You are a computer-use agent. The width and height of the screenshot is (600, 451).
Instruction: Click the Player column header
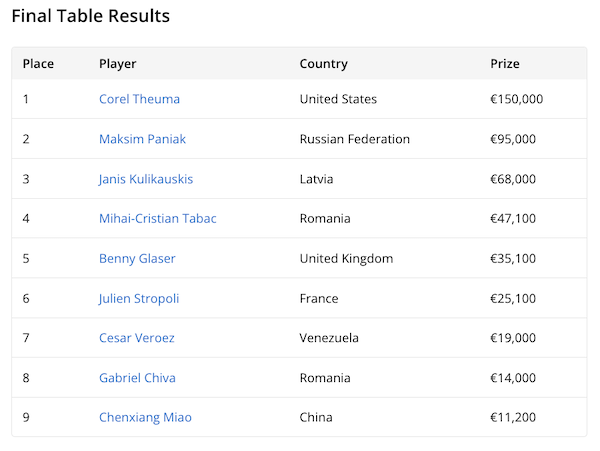coord(118,64)
